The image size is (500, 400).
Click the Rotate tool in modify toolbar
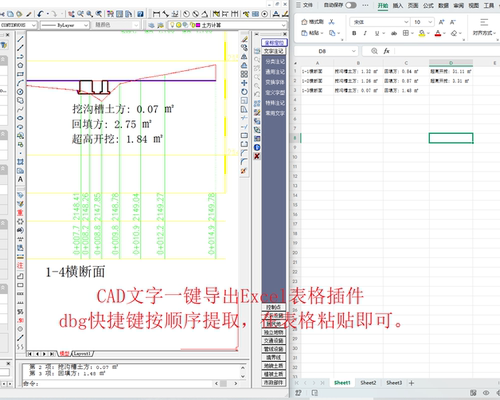244,92
